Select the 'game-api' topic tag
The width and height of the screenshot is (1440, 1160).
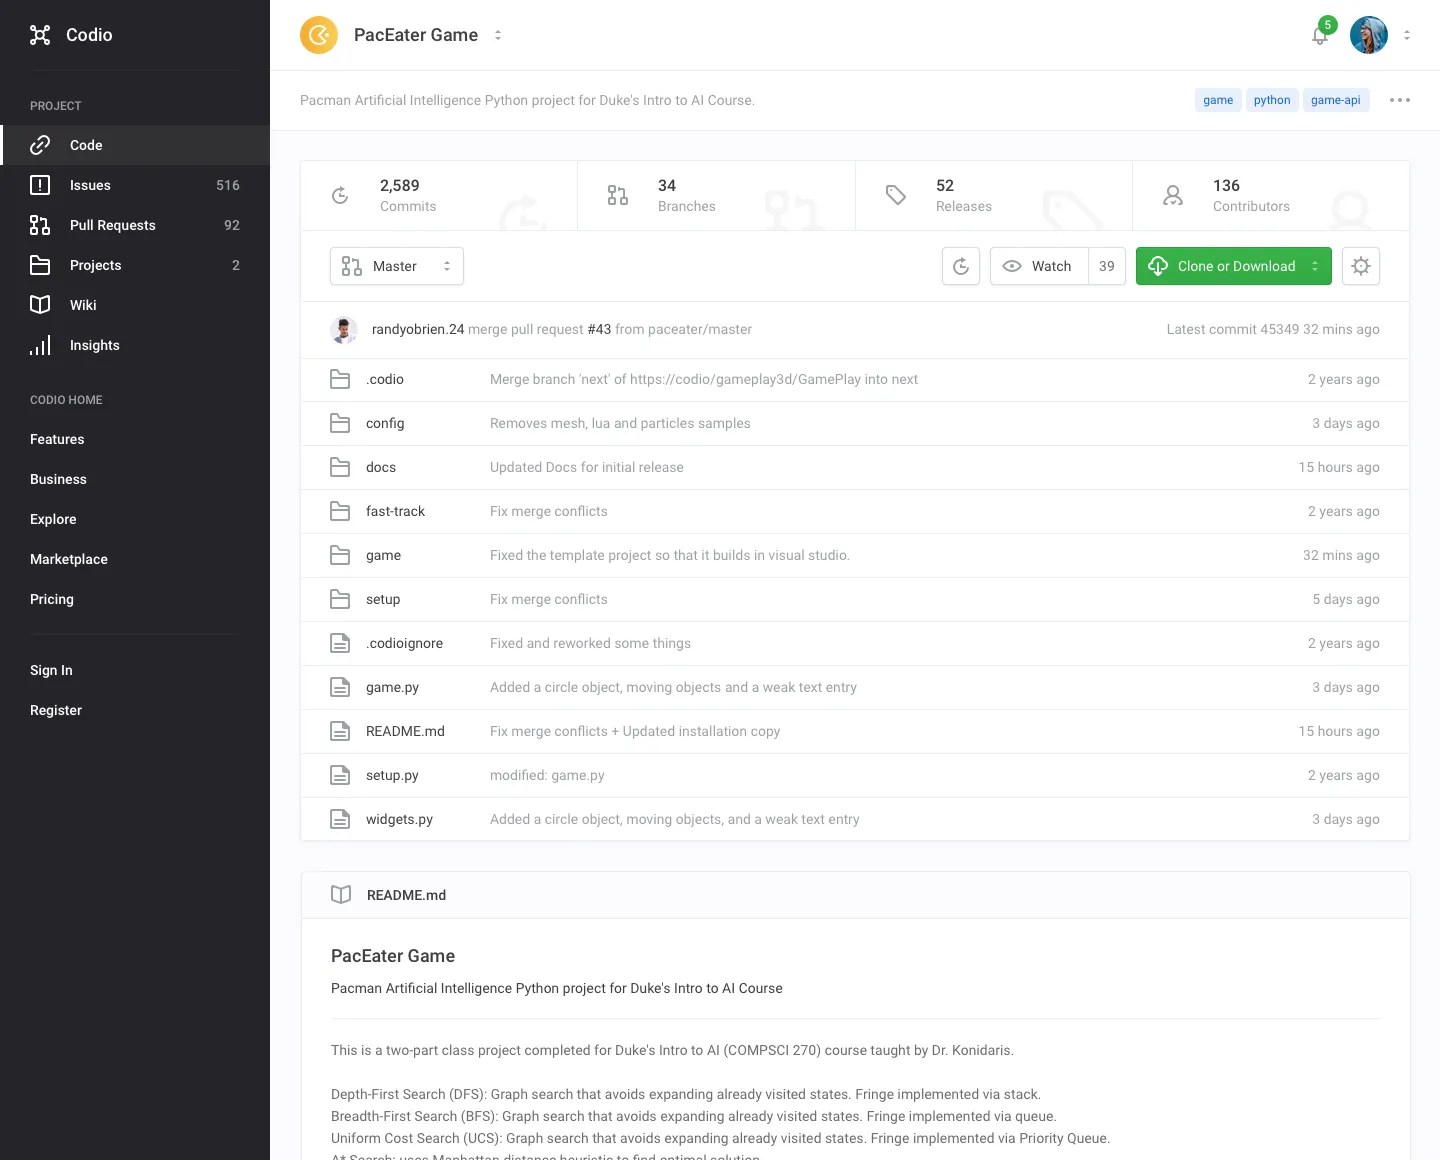click(1336, 100)
